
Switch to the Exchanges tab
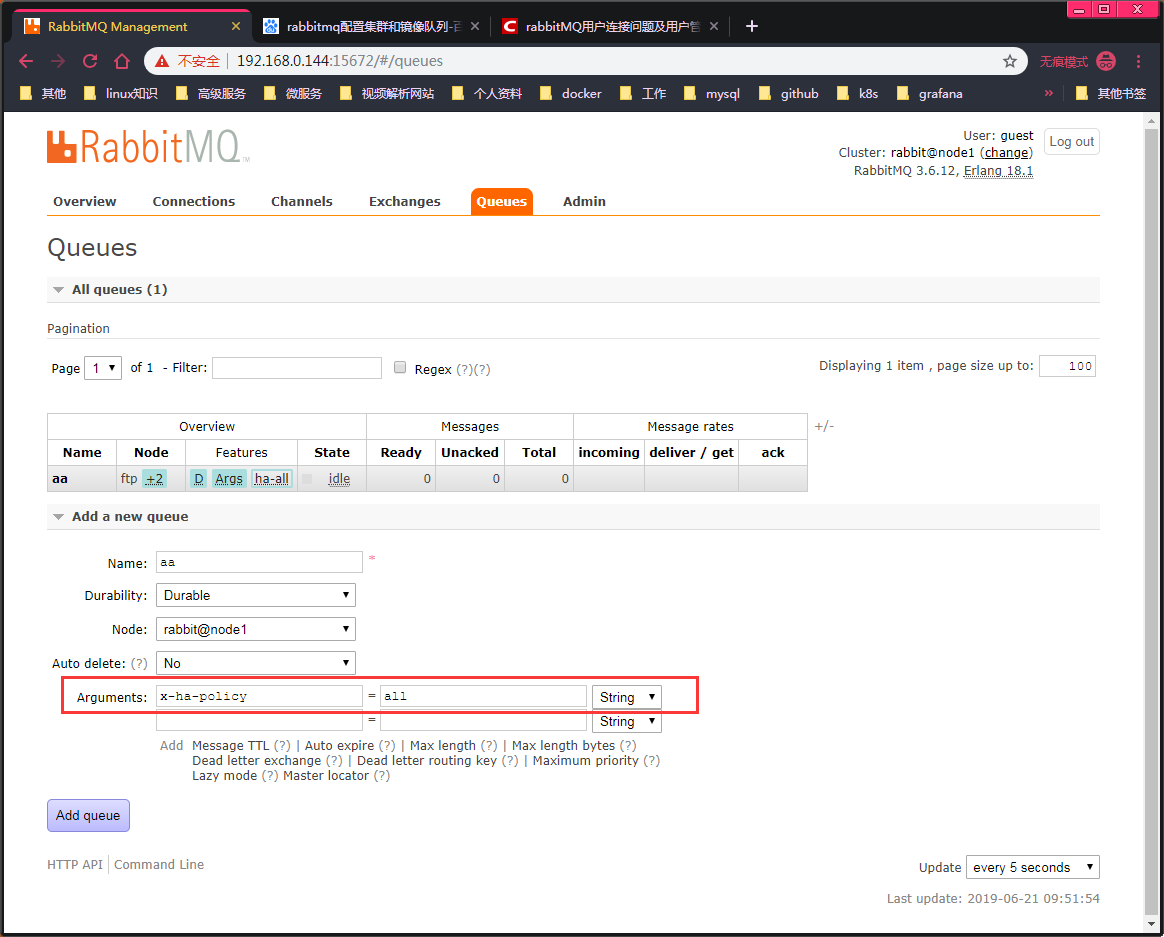click(405, 201)
